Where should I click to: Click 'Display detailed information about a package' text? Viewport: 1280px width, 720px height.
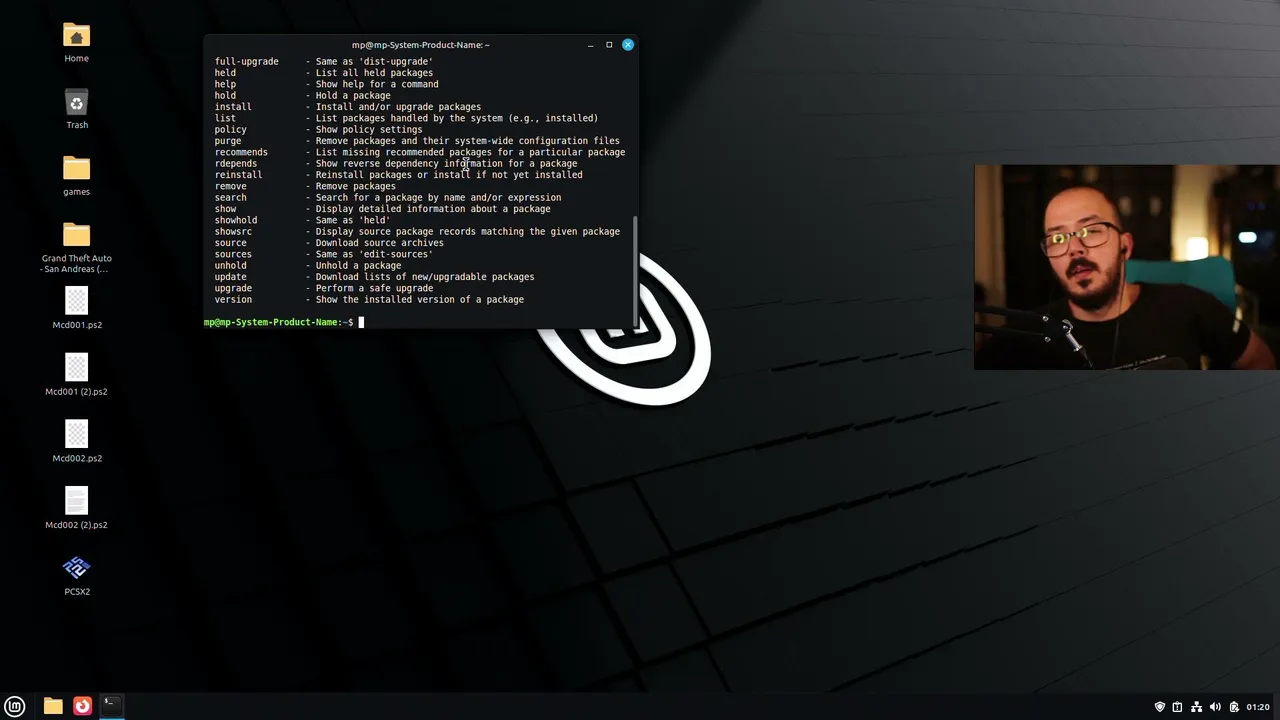coord(433,209)
